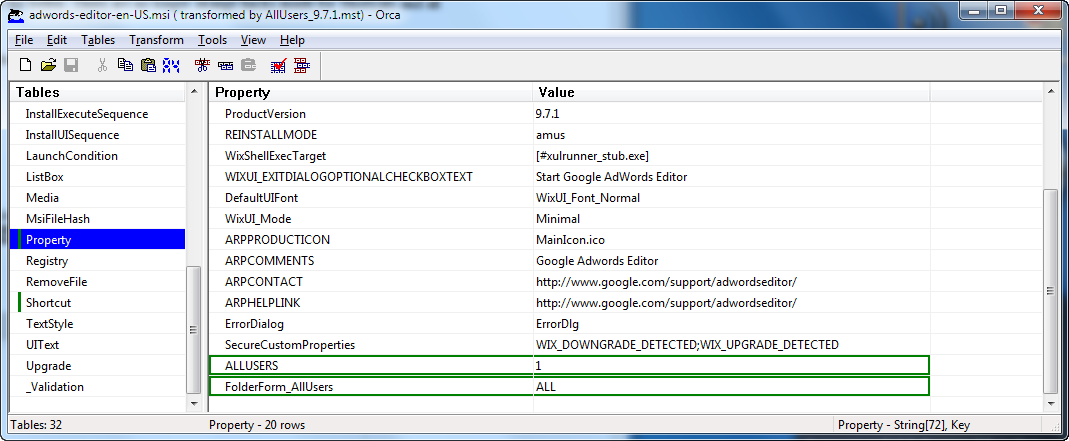The width and height of the screenshot is (1069, 441).
Task: Open the Edit menu
Action: tap(57, 40)
